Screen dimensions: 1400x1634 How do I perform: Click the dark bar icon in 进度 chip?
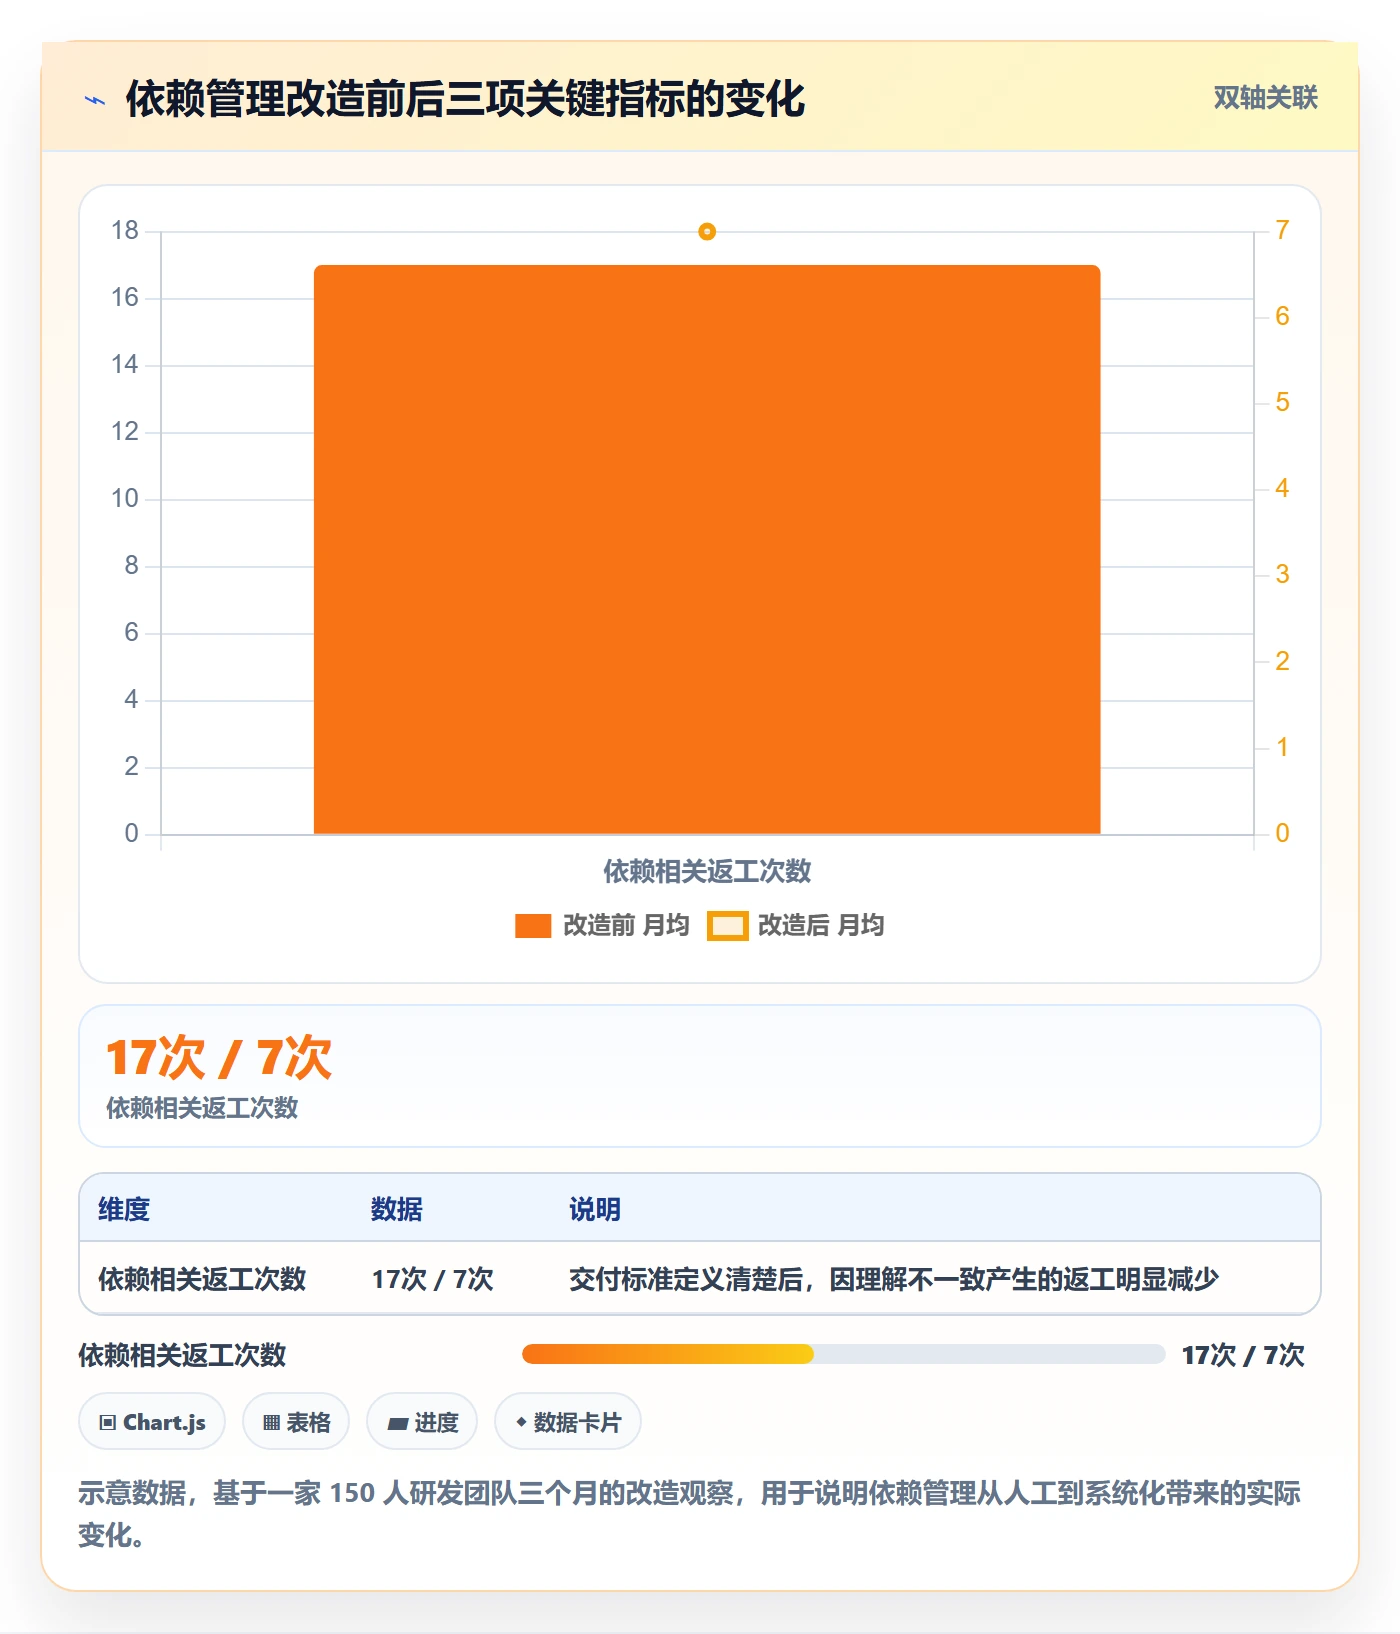click(x=398, y=1423)
